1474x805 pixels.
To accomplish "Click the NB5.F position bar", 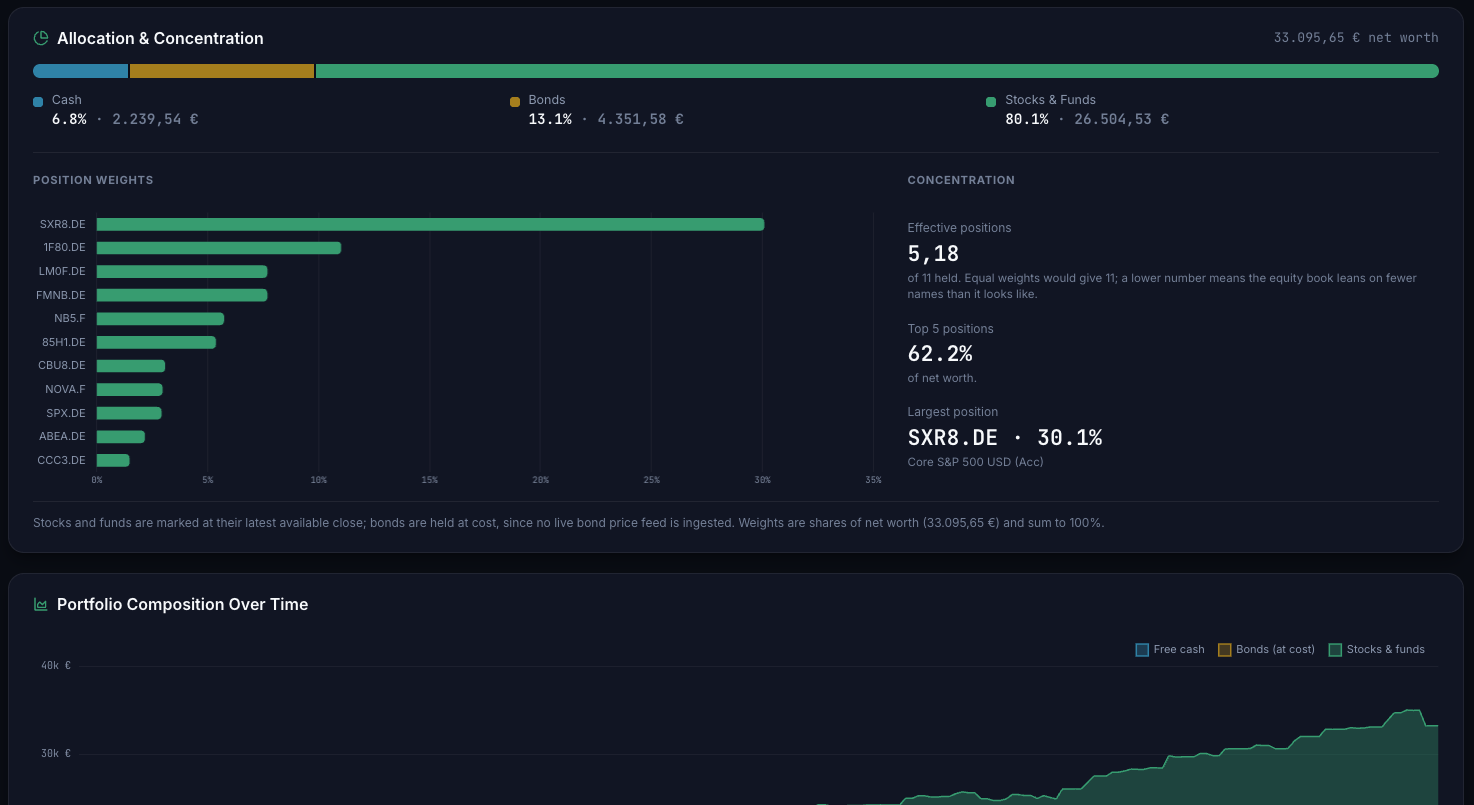I will [160, 319].
